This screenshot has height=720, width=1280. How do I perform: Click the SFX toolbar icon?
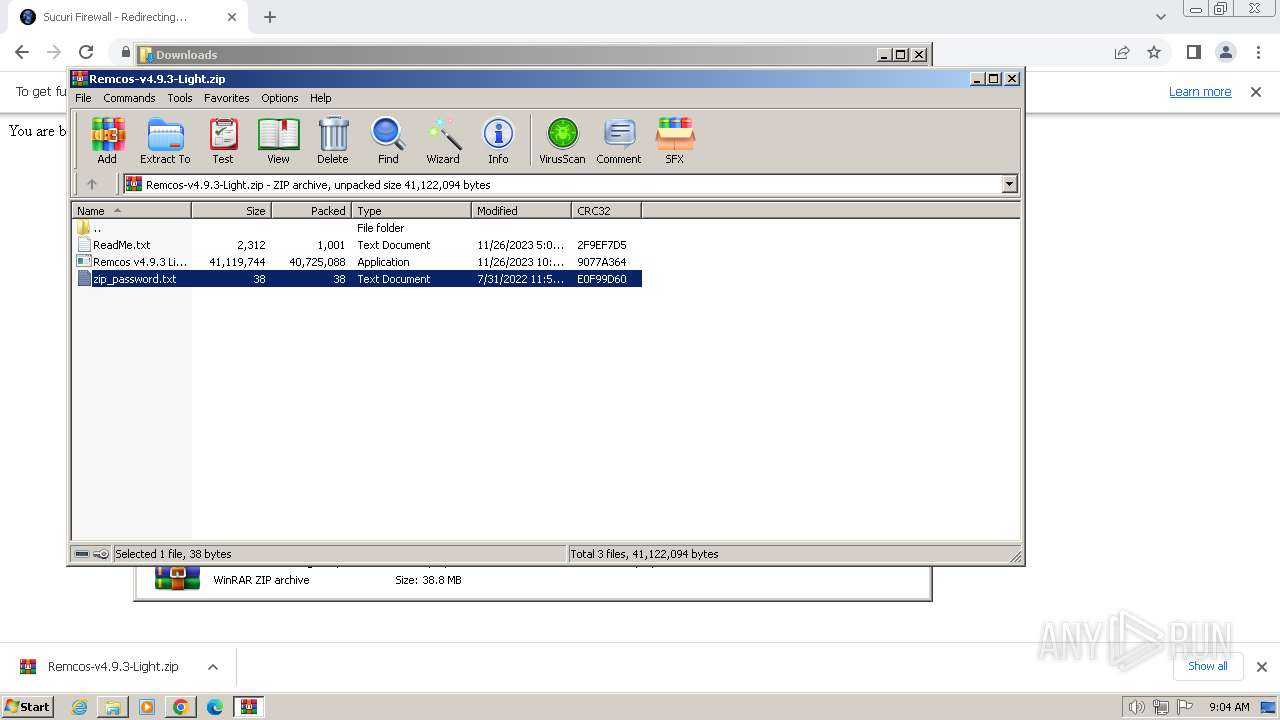point(675,140)
